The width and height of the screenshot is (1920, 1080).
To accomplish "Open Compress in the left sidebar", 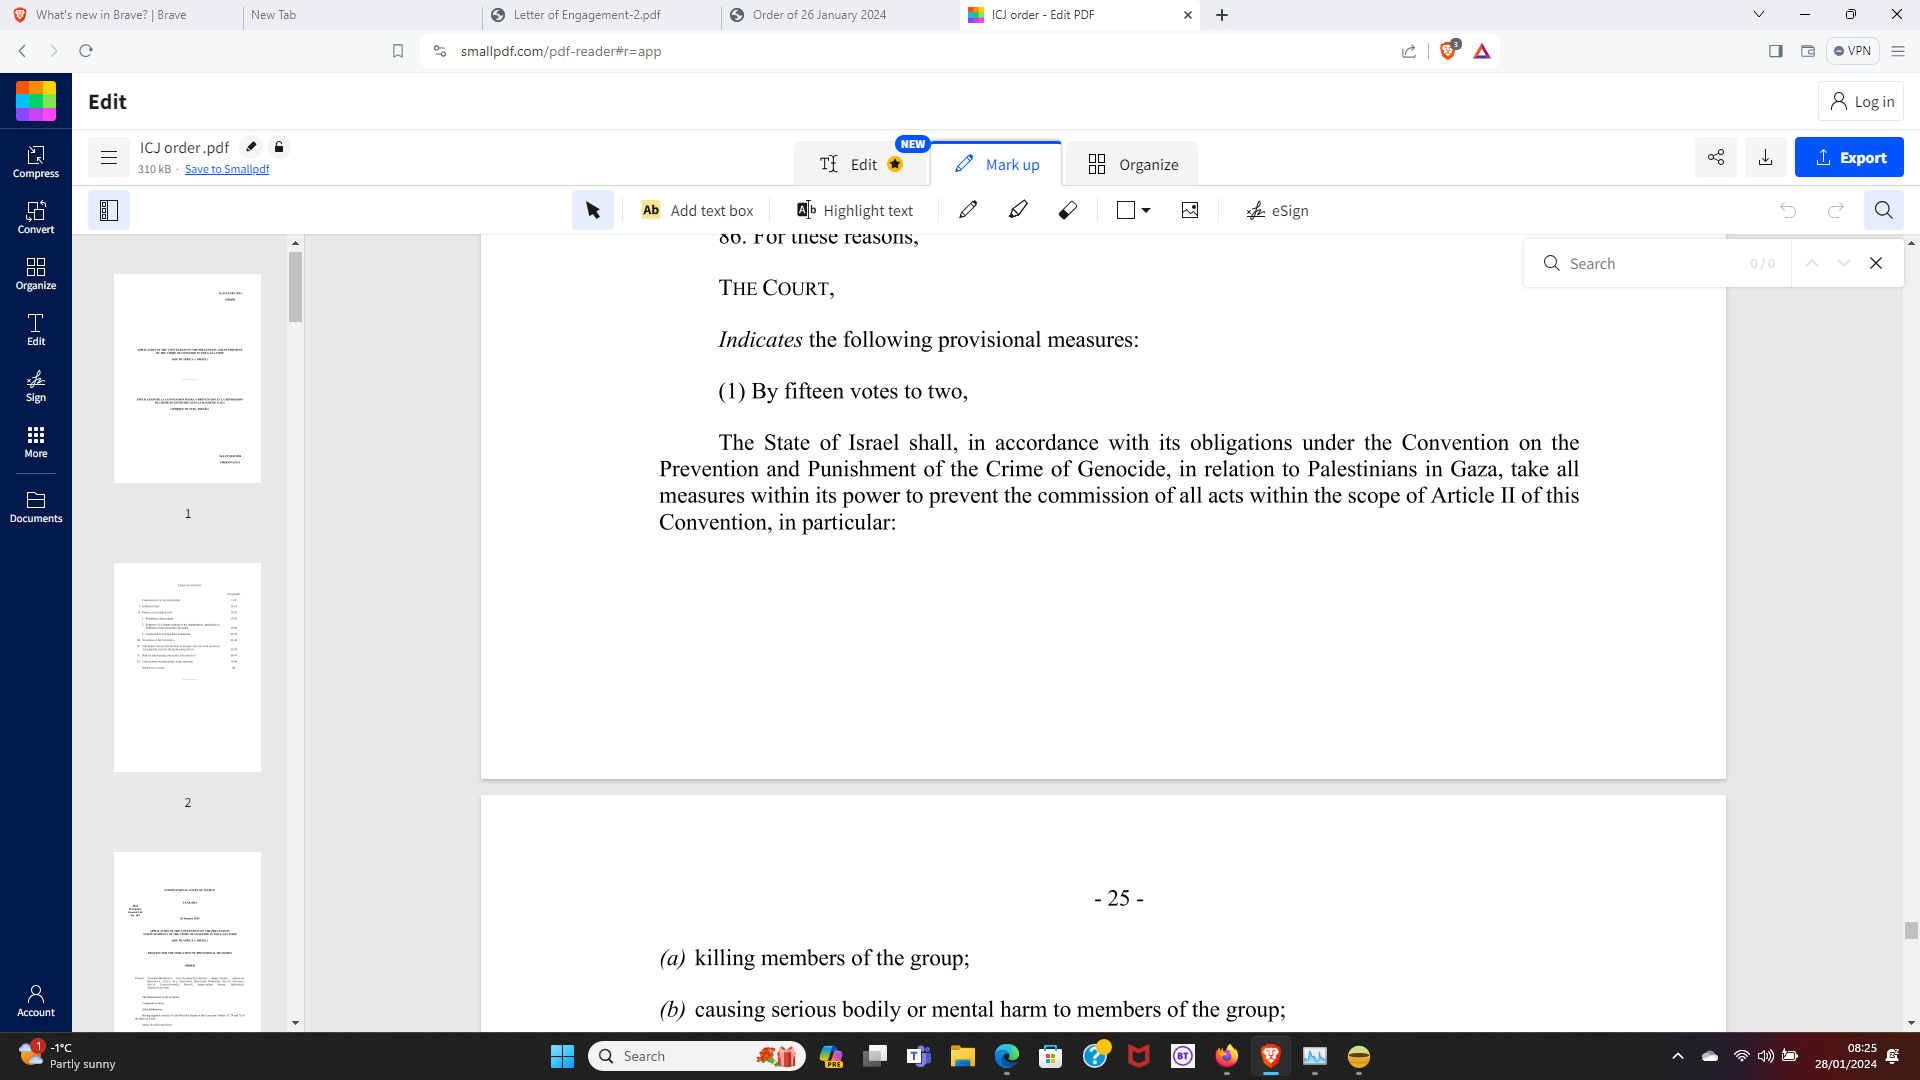I will [x=36, y=161].
